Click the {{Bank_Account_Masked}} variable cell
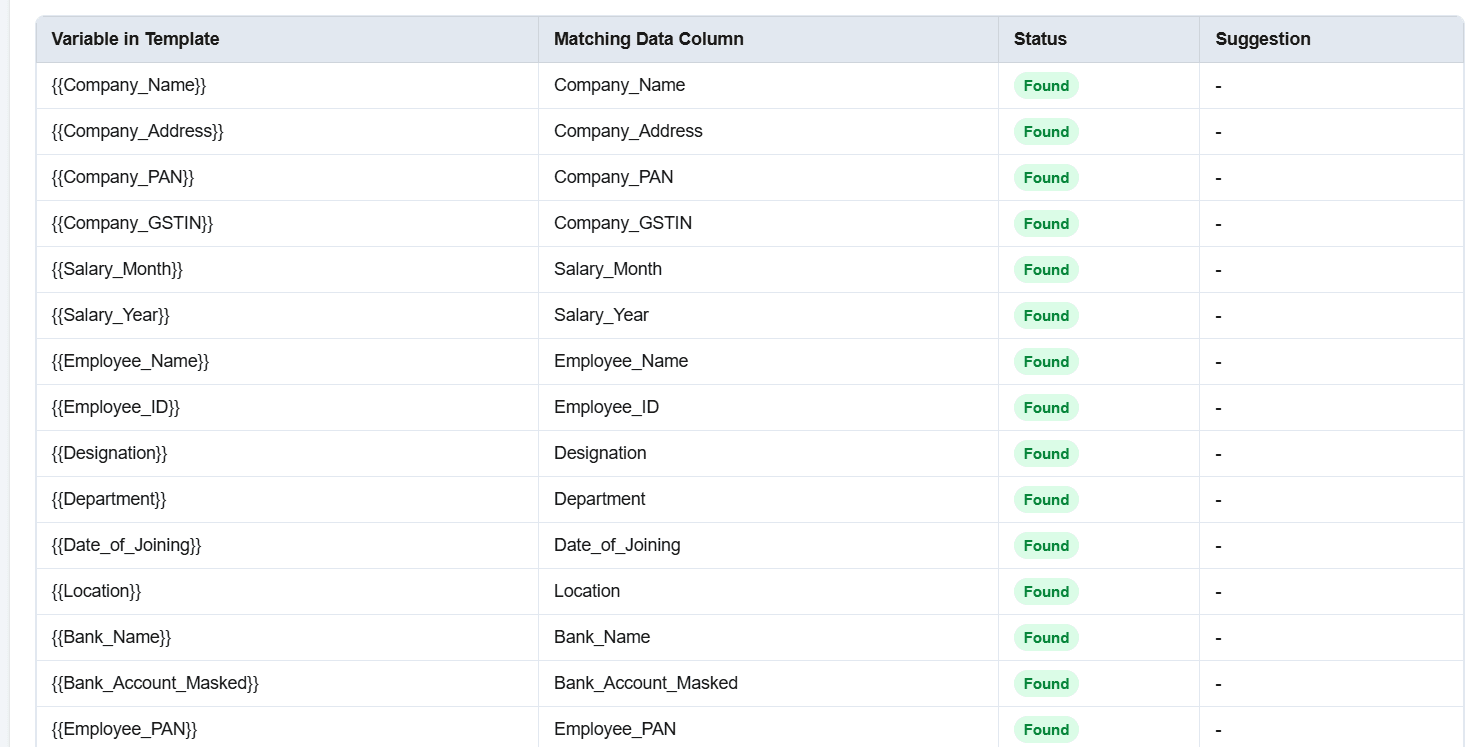This screenshot has width=1472, height=747. 287,683
